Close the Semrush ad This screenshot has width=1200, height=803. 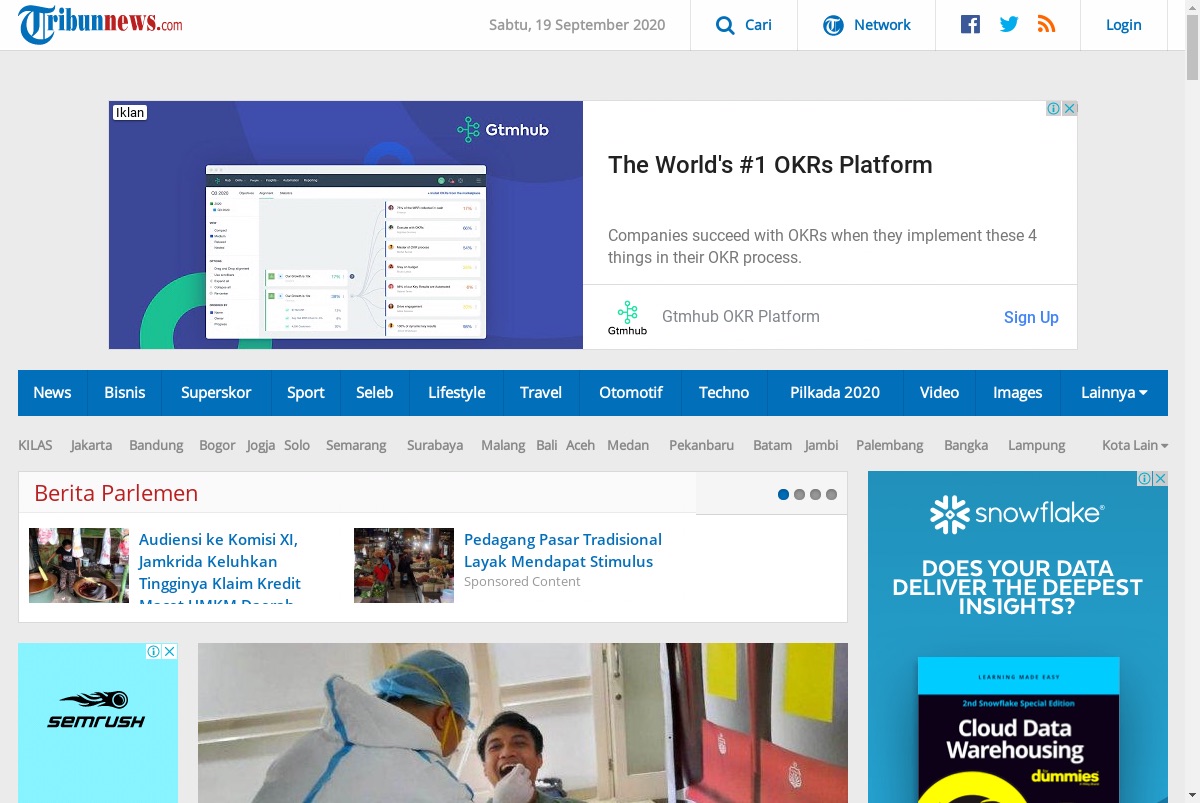[x=170, y=651]
